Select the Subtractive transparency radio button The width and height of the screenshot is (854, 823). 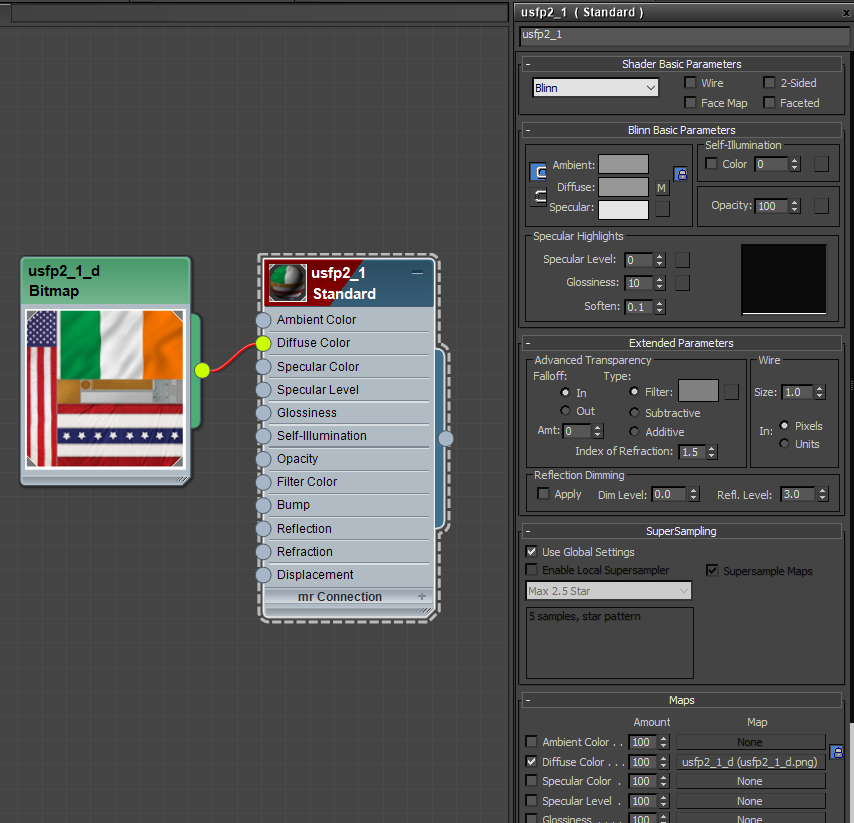(635, 412)
